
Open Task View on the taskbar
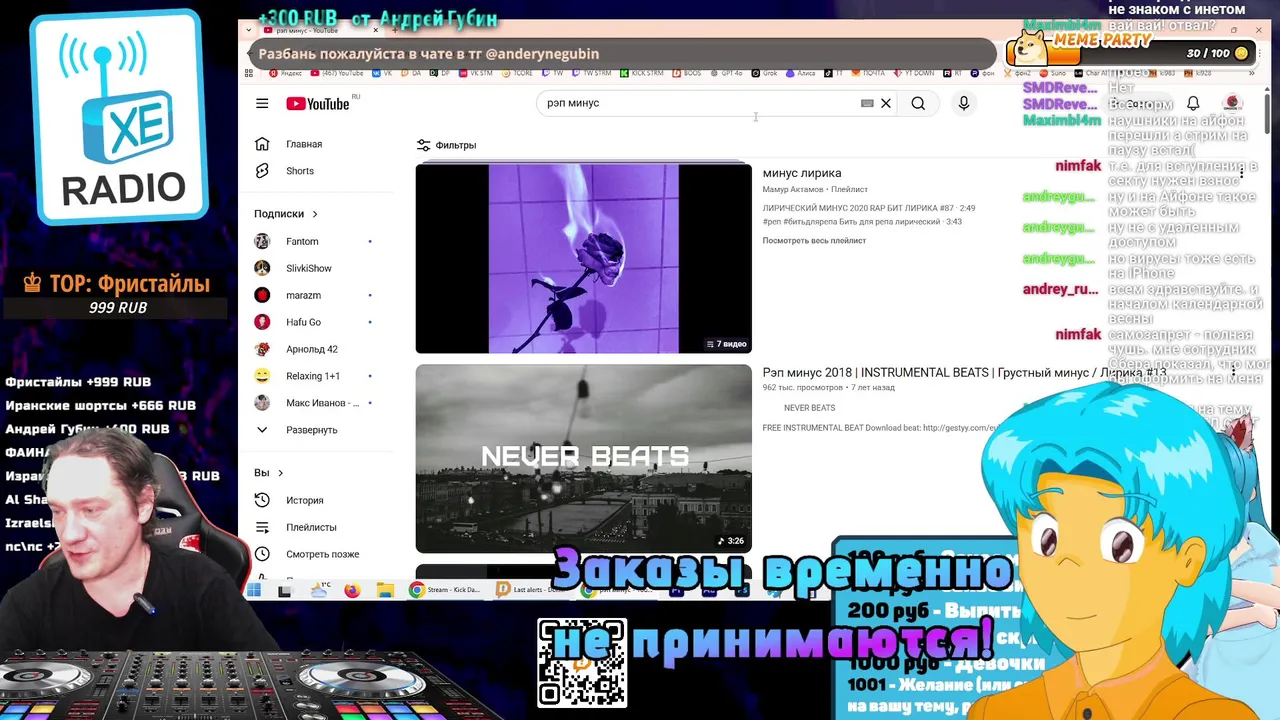pos(286,590)
